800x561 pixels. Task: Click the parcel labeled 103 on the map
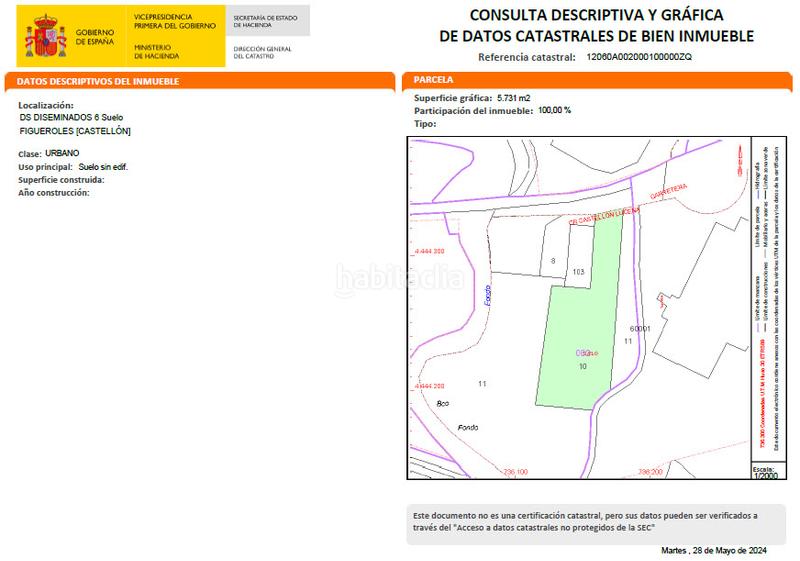[x=578, y=272]
